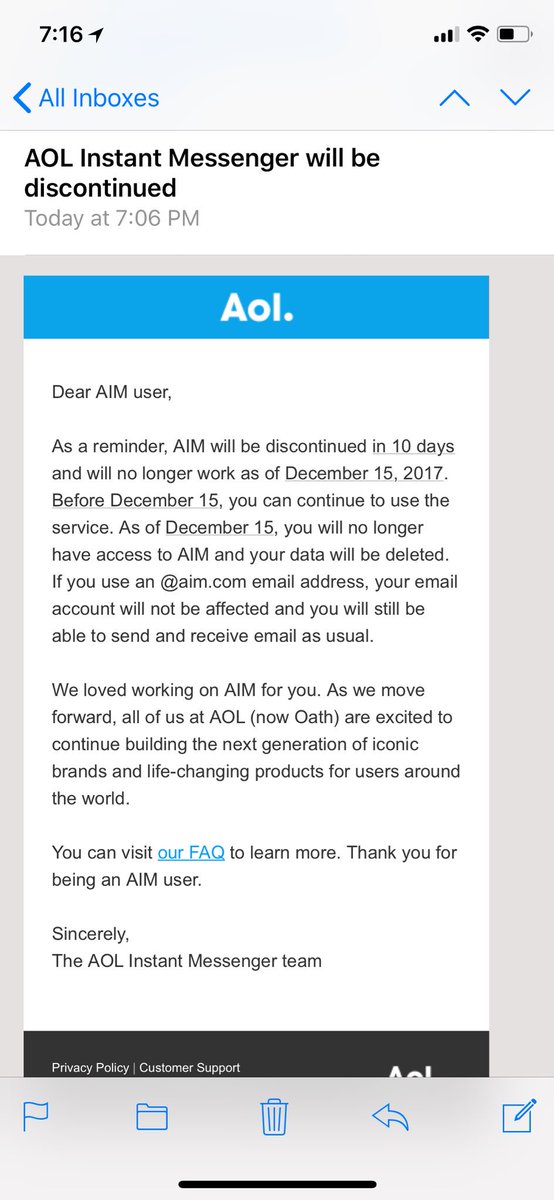554x1200 pixels.
Task: Tap the email subject heading
Action: [x=202, y=172]
